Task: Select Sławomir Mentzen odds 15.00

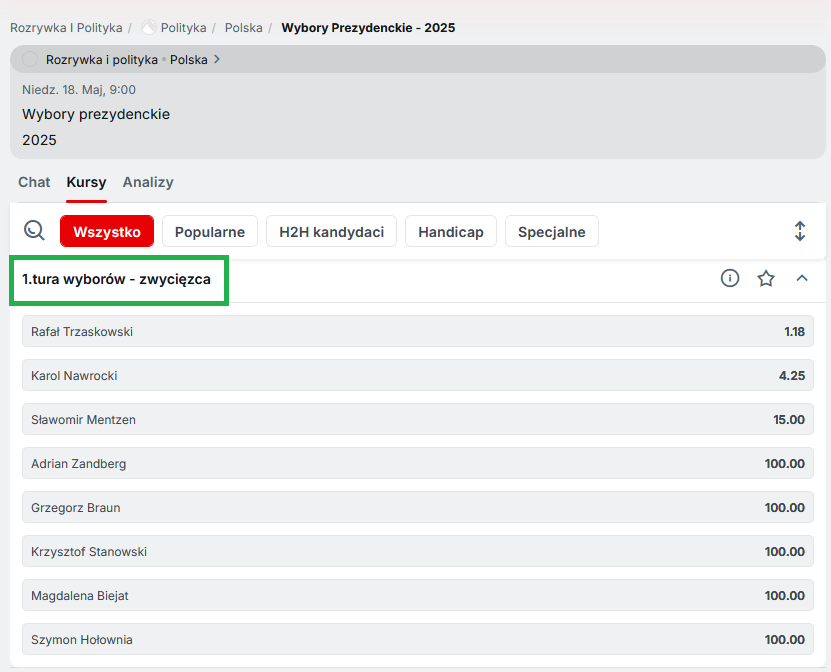Action: (418, 419)
